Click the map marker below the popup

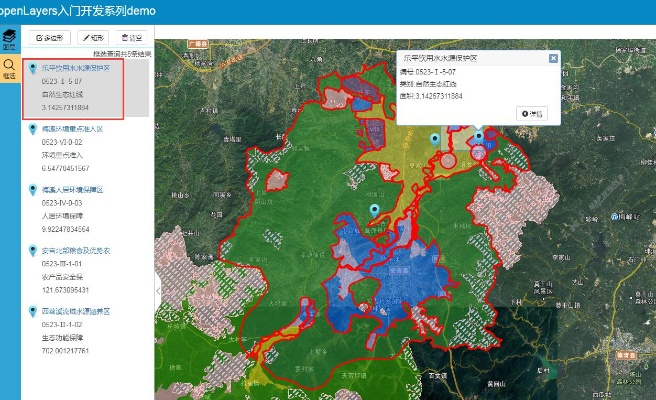coord(478,137)
